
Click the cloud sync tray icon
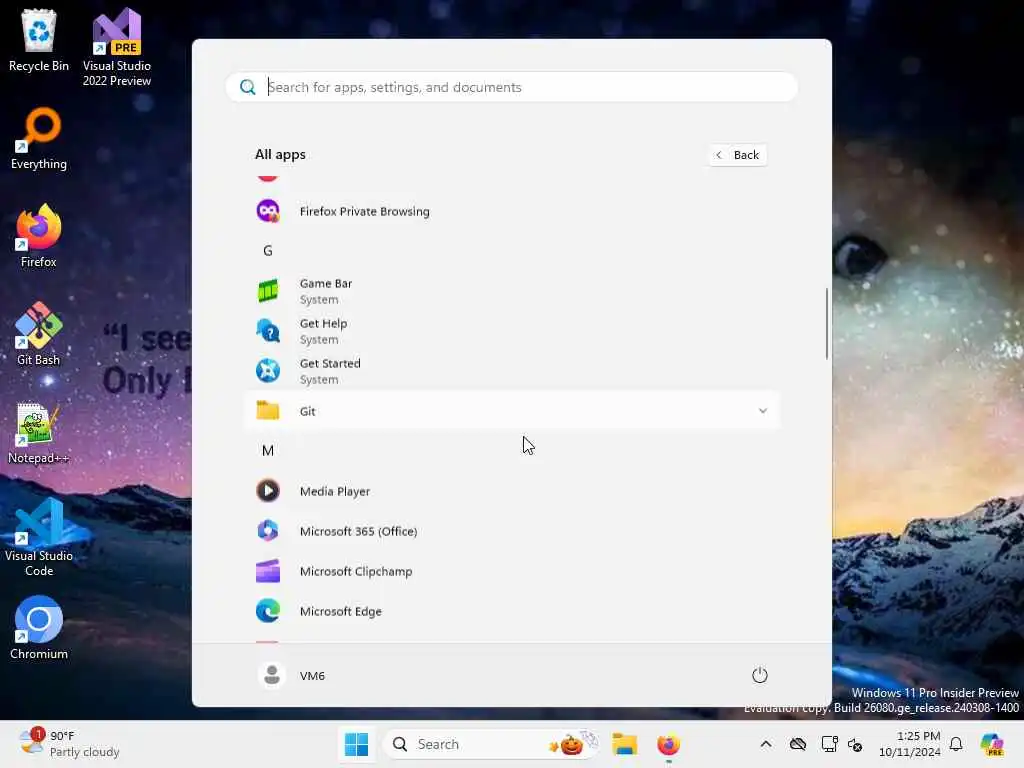click(x=797, y=744)
